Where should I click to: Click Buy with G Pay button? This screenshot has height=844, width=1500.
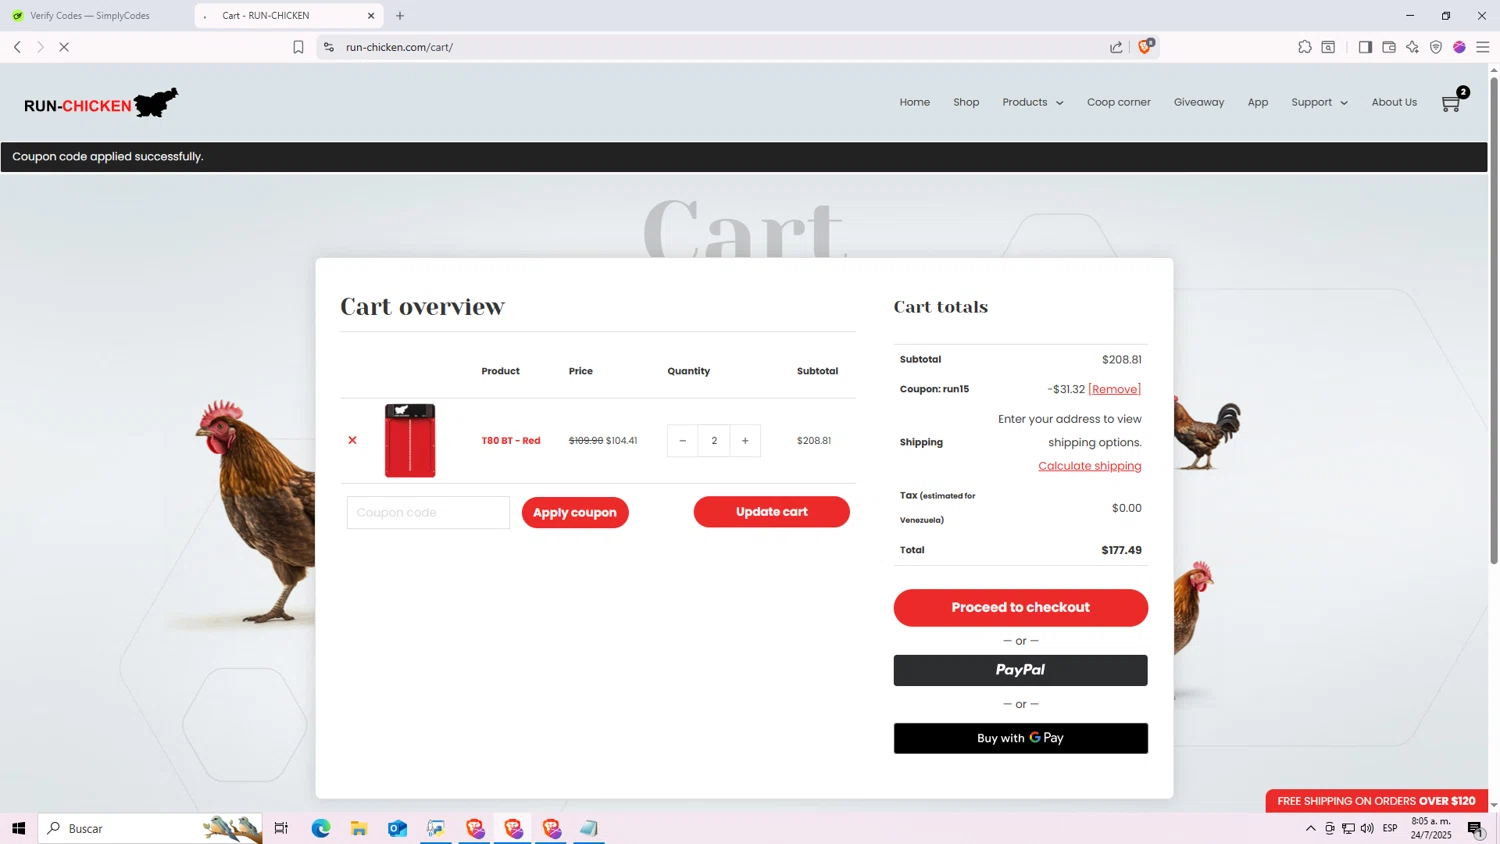(1021, 738)
